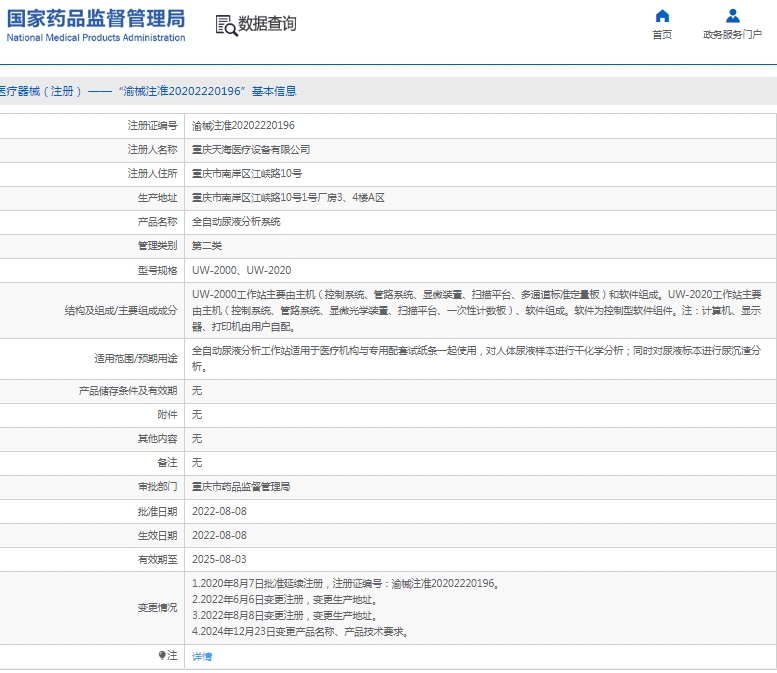Click the 产品储存条件及有效期 label
This screenshot has width=777, height=673.
tap(128, 391)
